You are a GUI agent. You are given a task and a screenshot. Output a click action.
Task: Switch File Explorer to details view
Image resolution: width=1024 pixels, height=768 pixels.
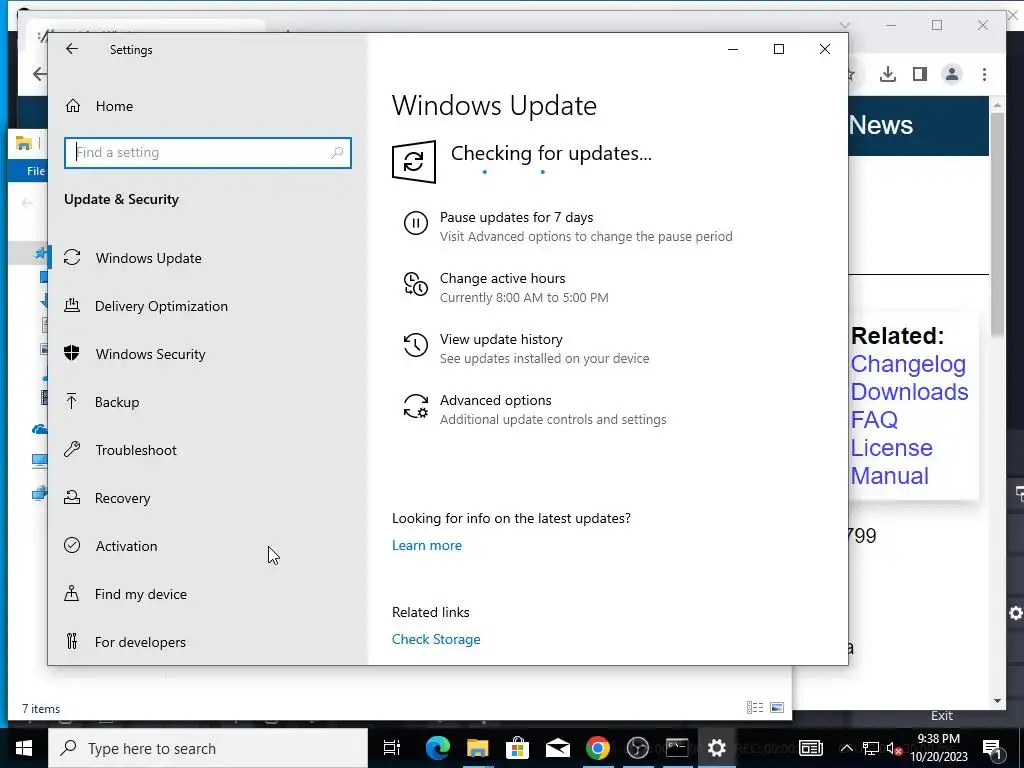click(755, 707)
